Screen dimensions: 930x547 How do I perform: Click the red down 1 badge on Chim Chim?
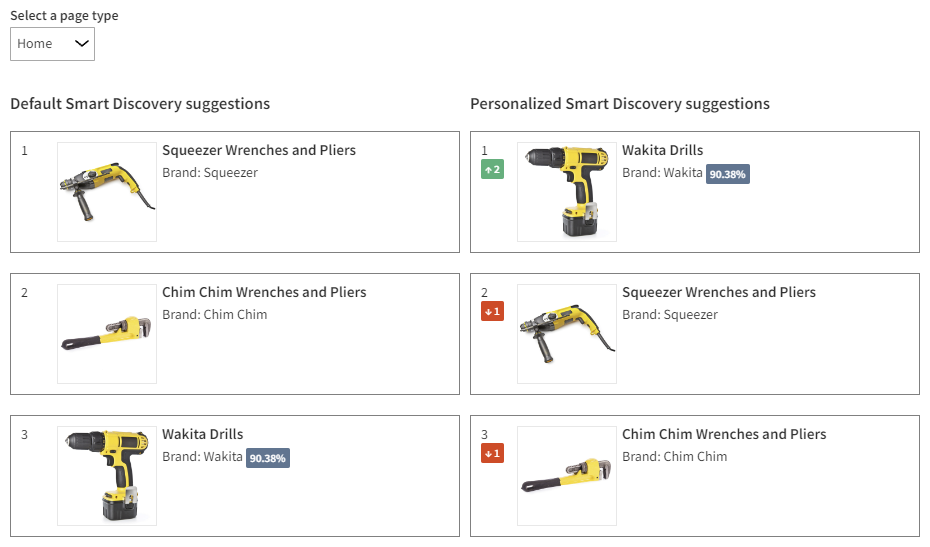coord(491,454)
